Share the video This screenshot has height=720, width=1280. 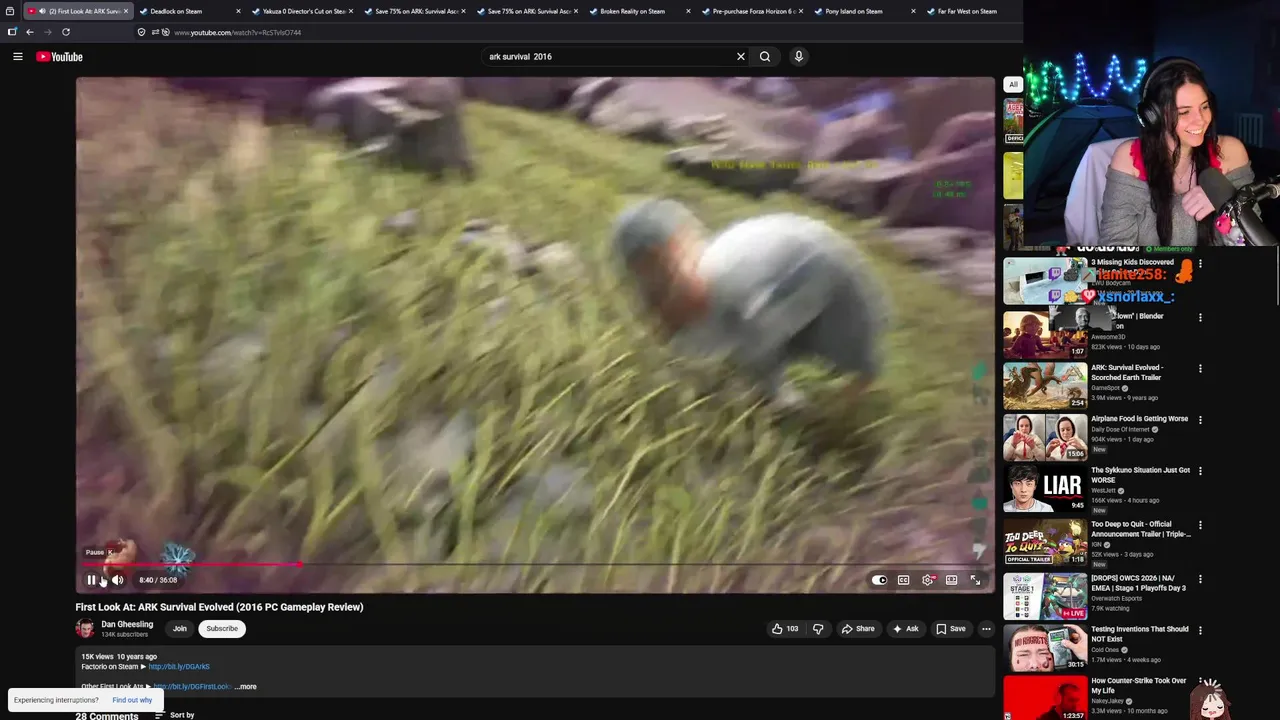[x=858, y=629]
